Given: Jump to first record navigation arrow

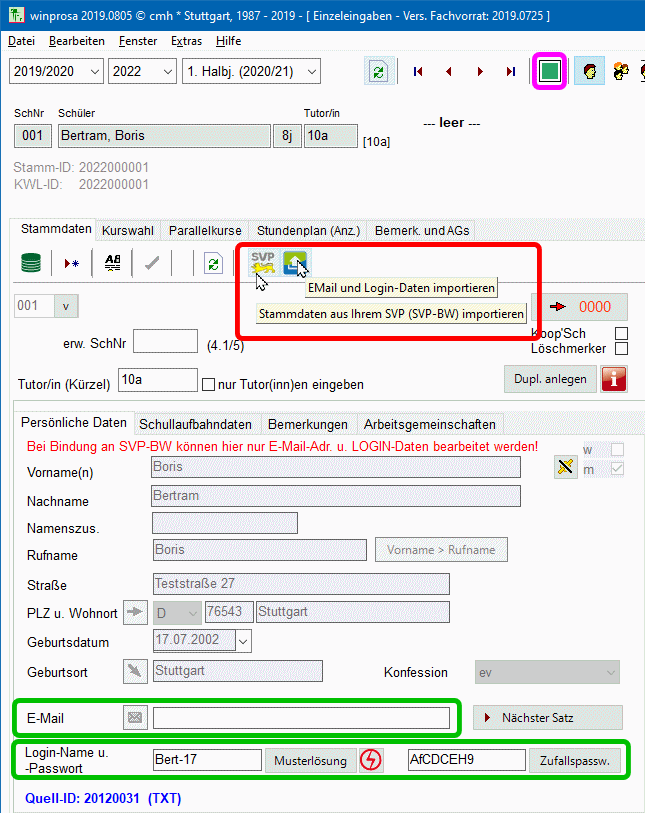Looking at the screenshot, I should pyautogui.click(x=418, y=71).
